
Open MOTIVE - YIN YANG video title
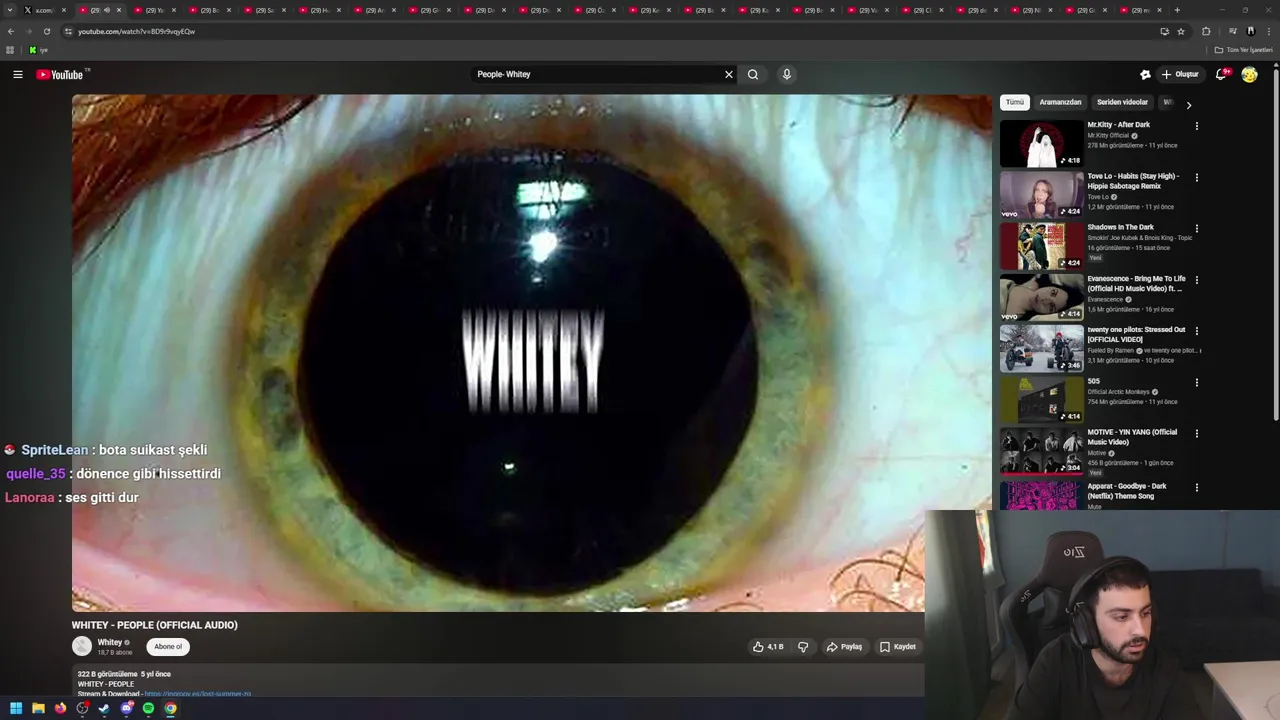pos(1132,437)
